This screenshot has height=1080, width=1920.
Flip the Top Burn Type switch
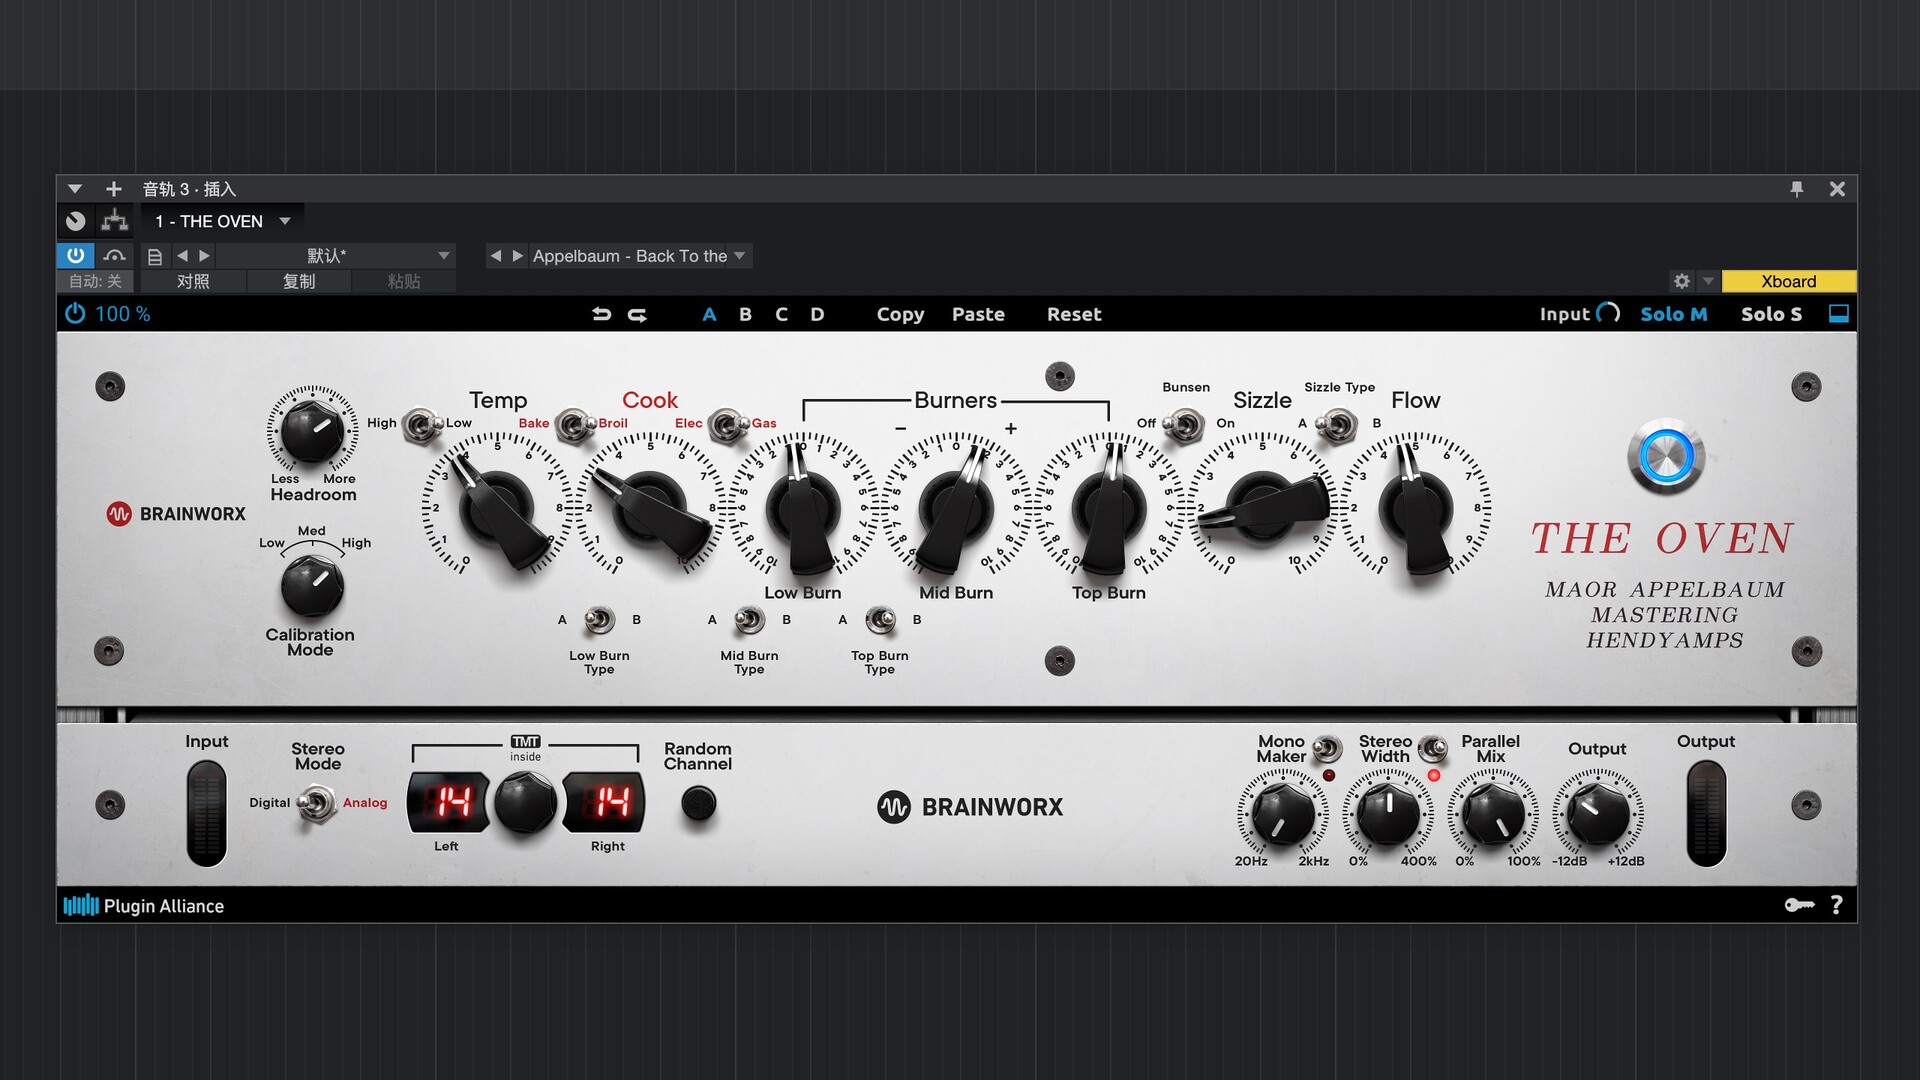[x=880, y=620]
